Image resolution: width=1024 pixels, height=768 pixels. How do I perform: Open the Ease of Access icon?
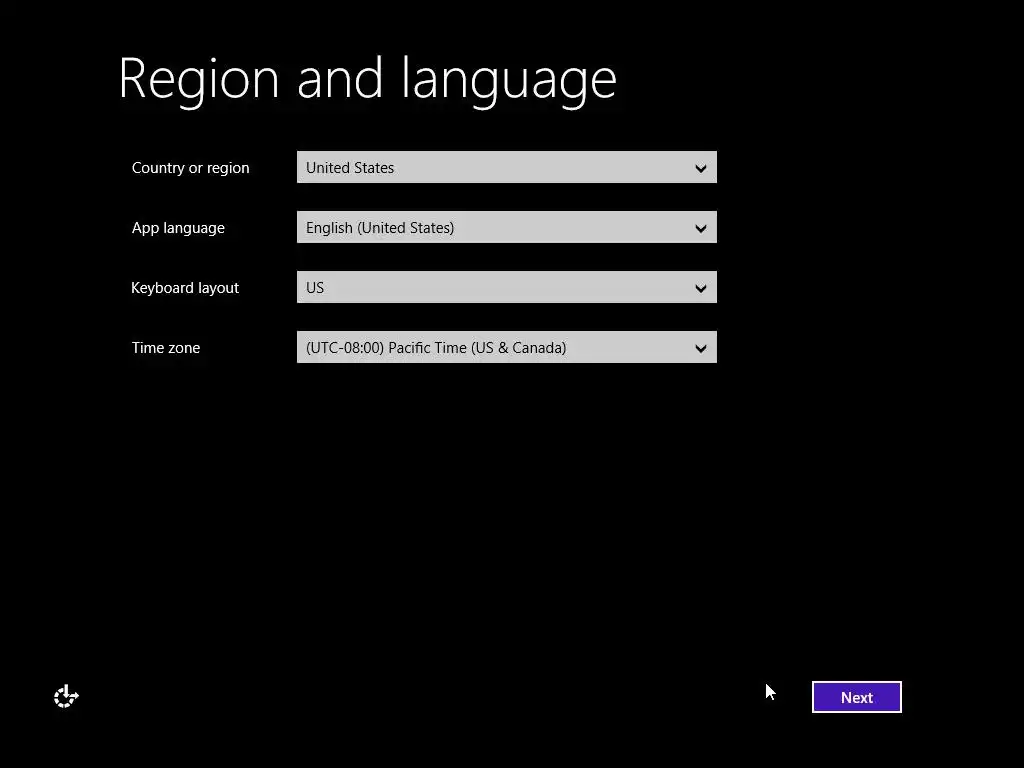coord(66,697)
